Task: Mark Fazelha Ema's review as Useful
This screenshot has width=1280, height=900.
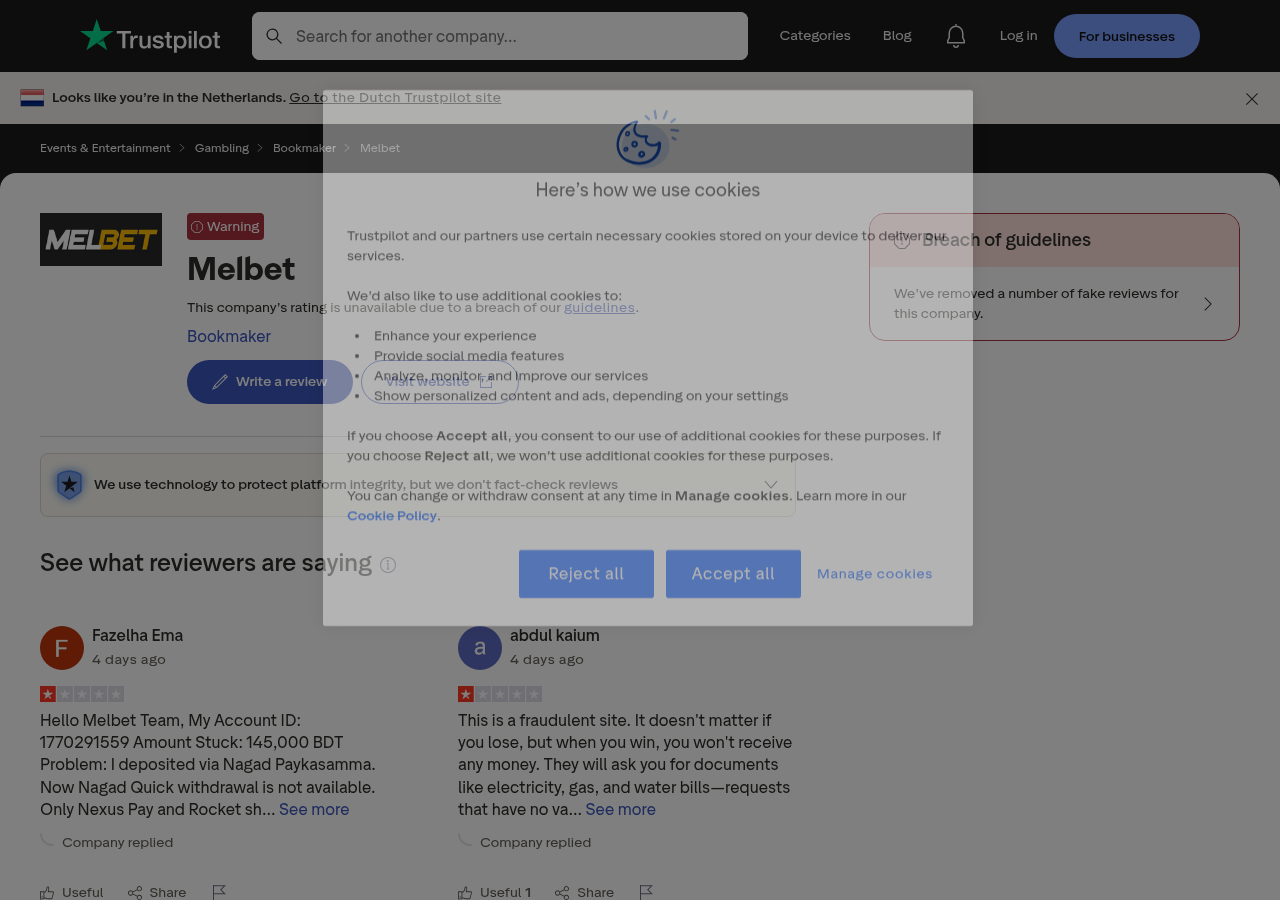Action: tap(72, 892)
